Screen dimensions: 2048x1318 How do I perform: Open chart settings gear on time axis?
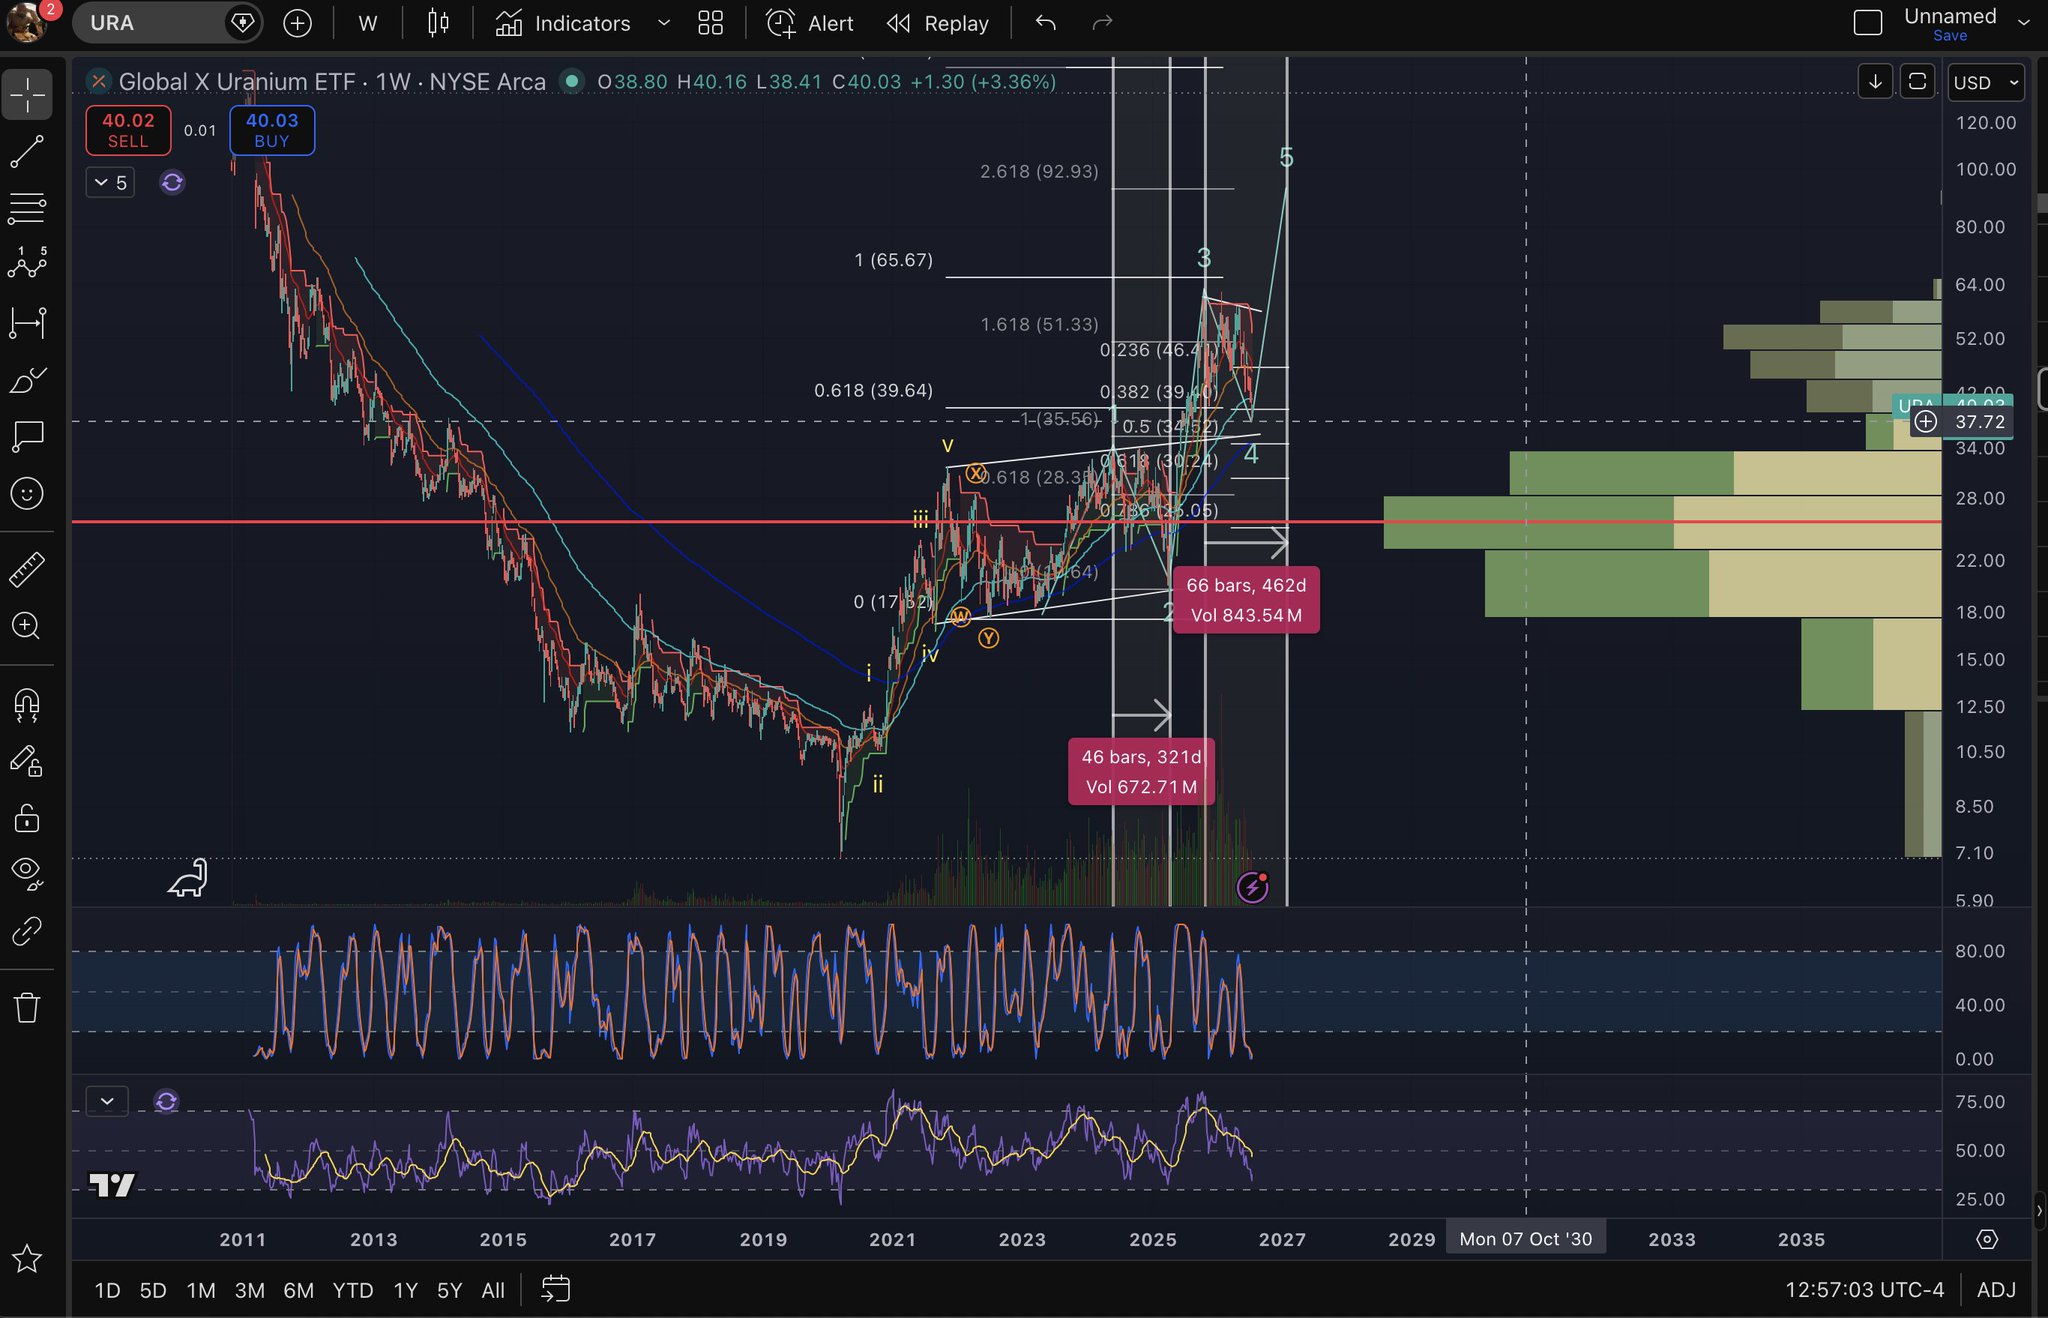point(1987,1239)
